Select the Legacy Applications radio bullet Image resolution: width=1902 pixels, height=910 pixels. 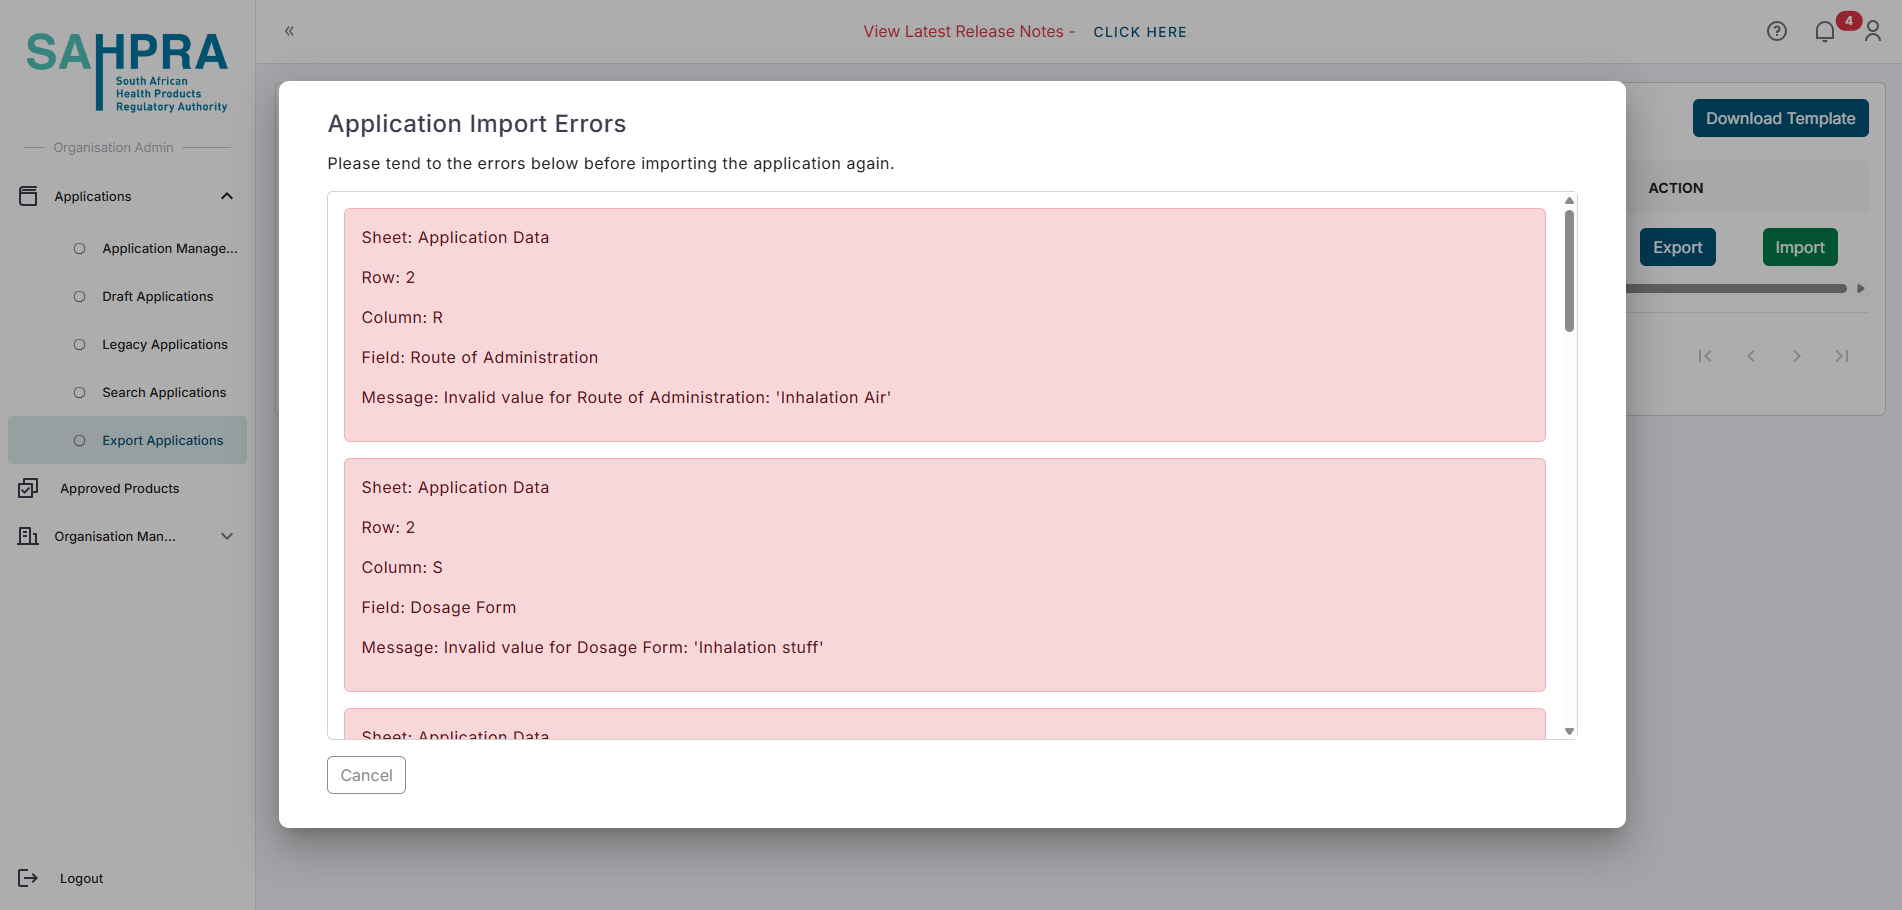[80, 345]
